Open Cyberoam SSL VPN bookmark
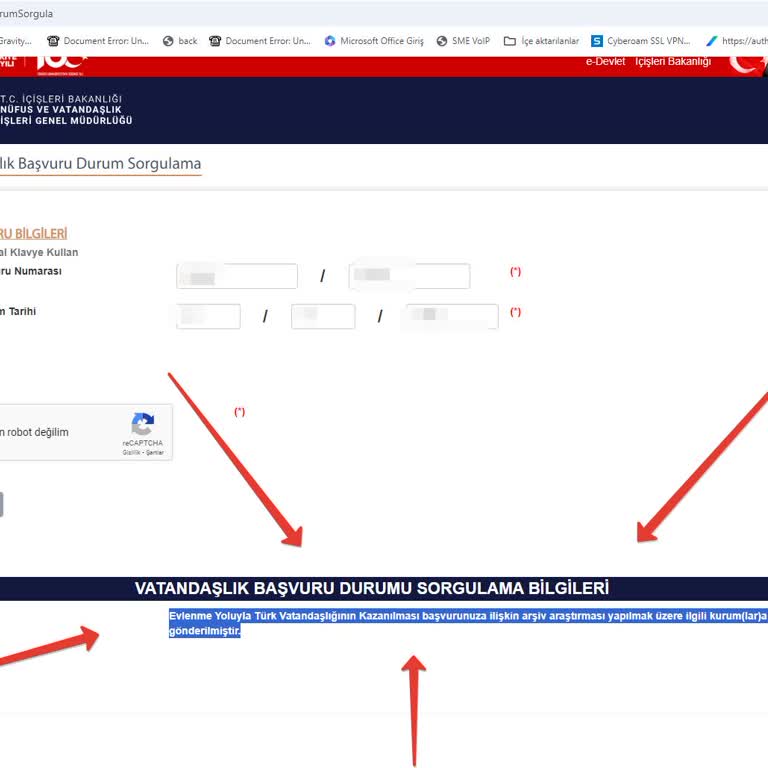 641,41
